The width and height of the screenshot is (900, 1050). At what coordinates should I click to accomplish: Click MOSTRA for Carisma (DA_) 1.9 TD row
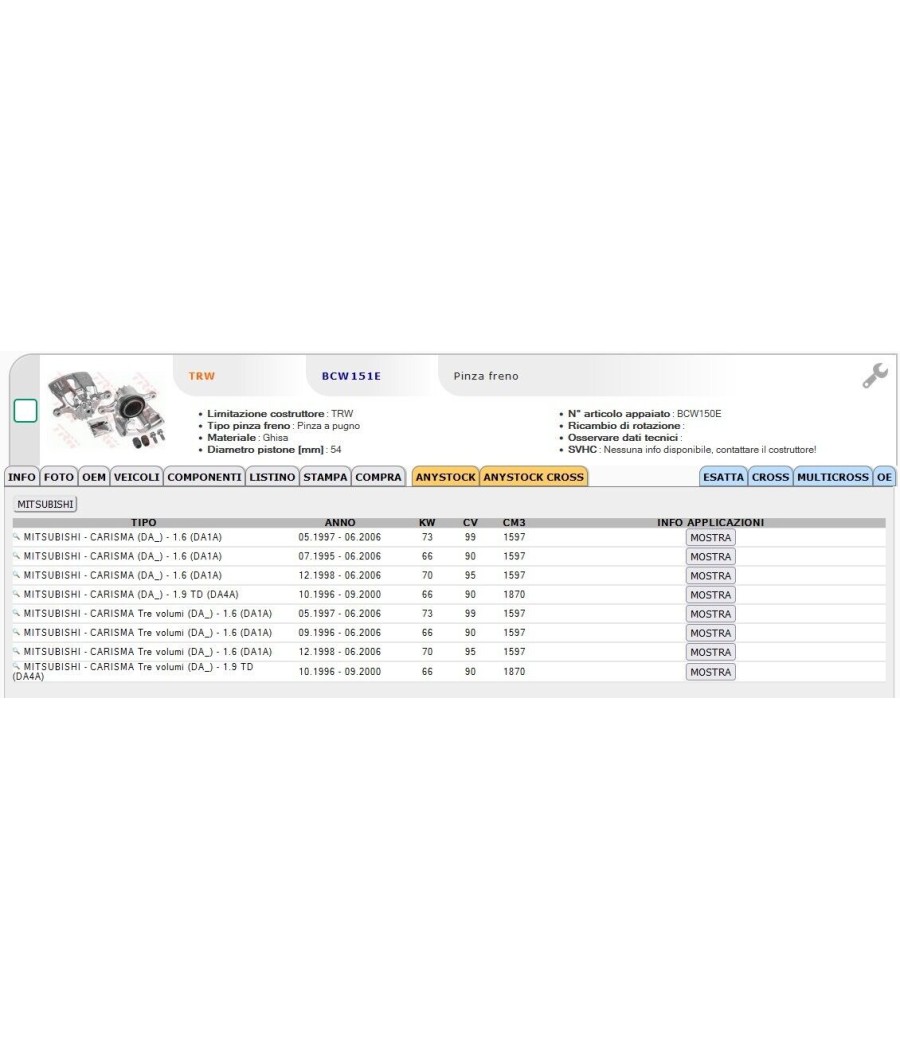[710, 595]
